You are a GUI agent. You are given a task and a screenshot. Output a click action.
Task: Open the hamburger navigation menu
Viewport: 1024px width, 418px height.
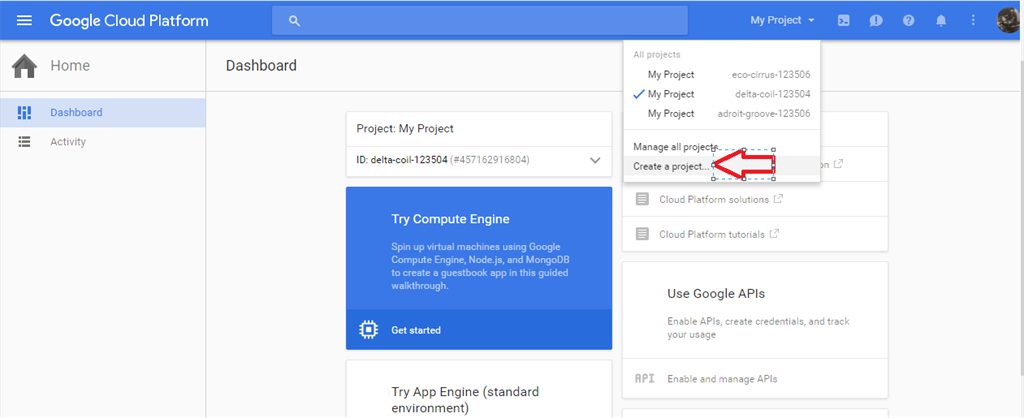[x=24, y=20]
